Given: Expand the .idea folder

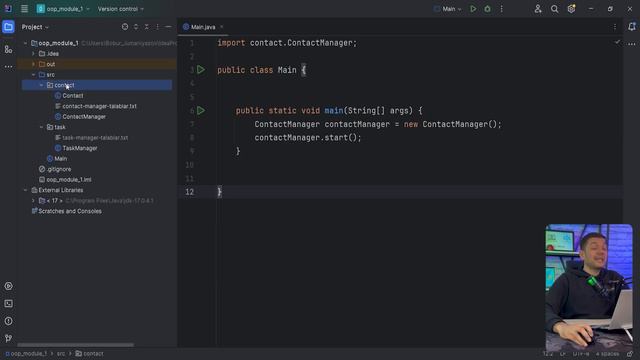Looking at the screenshot, I should coord(33,54).
